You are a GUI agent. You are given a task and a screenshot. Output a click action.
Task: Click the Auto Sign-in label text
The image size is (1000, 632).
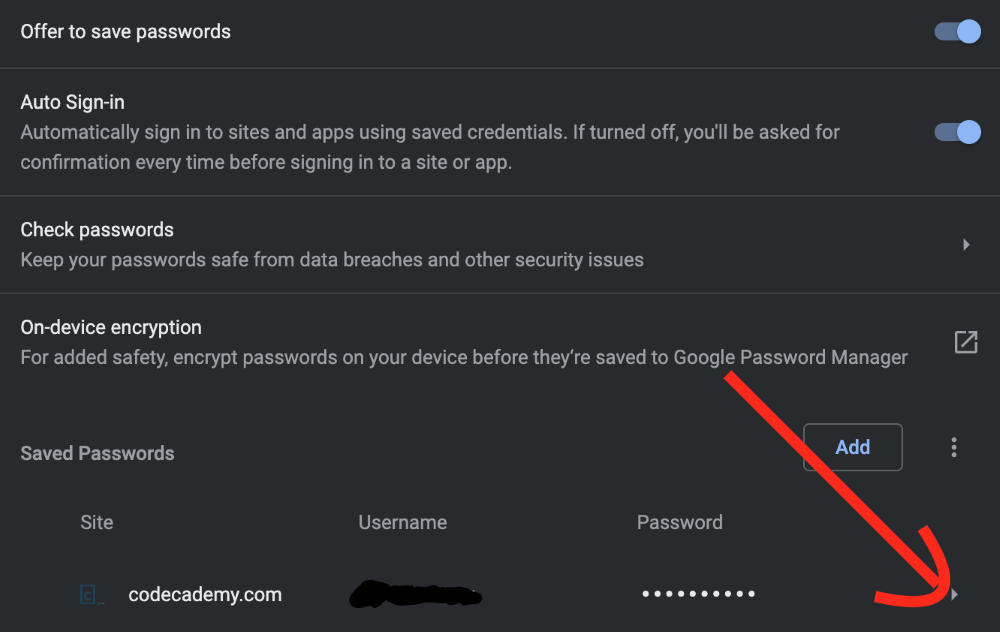(x=72, y=103)
